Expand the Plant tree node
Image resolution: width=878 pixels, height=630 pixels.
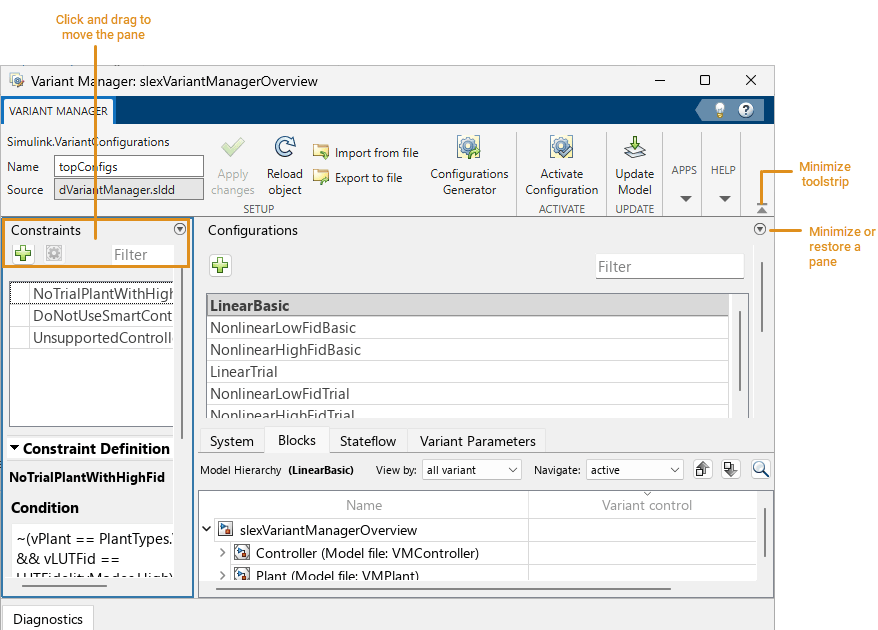222,575
